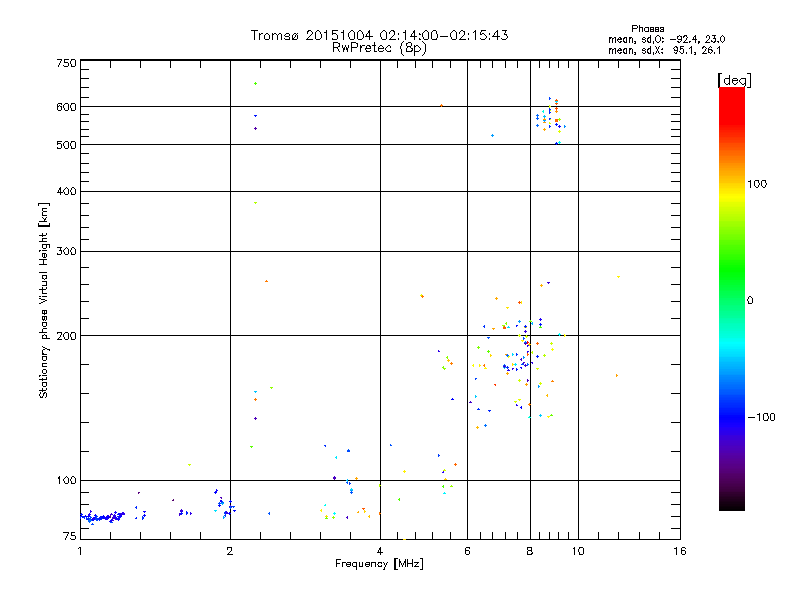Click the 'RwPretec (8p)' subtitle
The height and width of the screenshot is (600, 800).
click(379, 48)
